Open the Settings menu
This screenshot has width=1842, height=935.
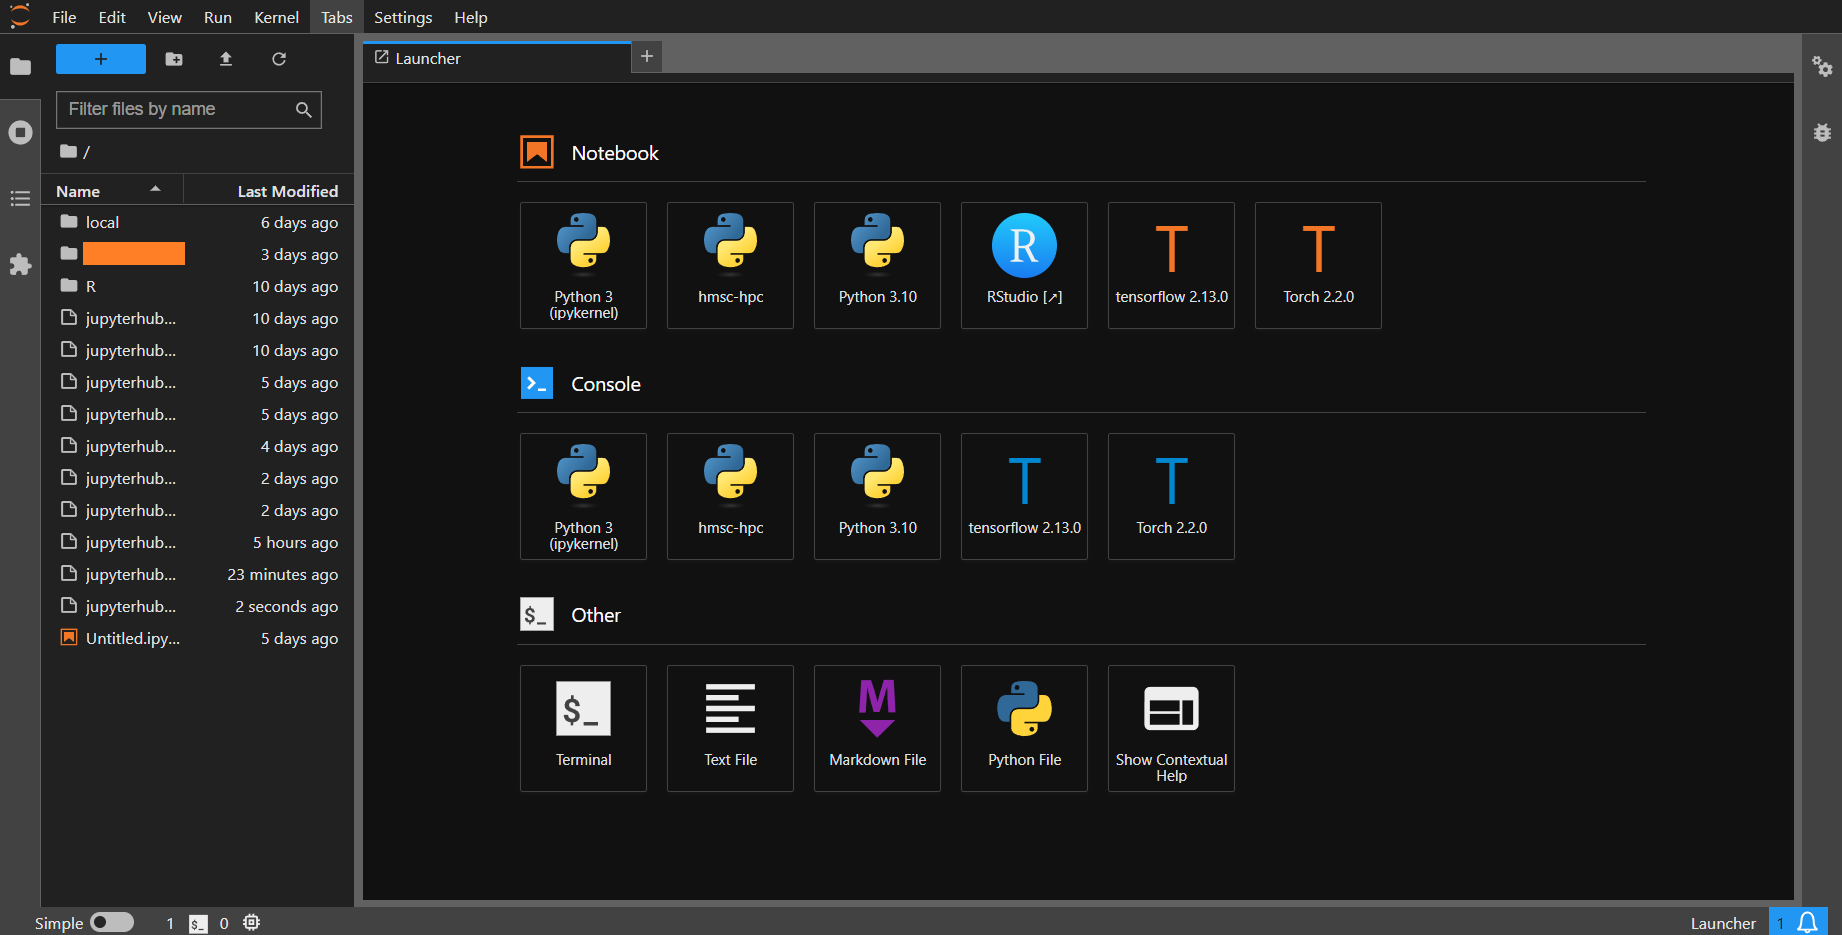point(403,17)
